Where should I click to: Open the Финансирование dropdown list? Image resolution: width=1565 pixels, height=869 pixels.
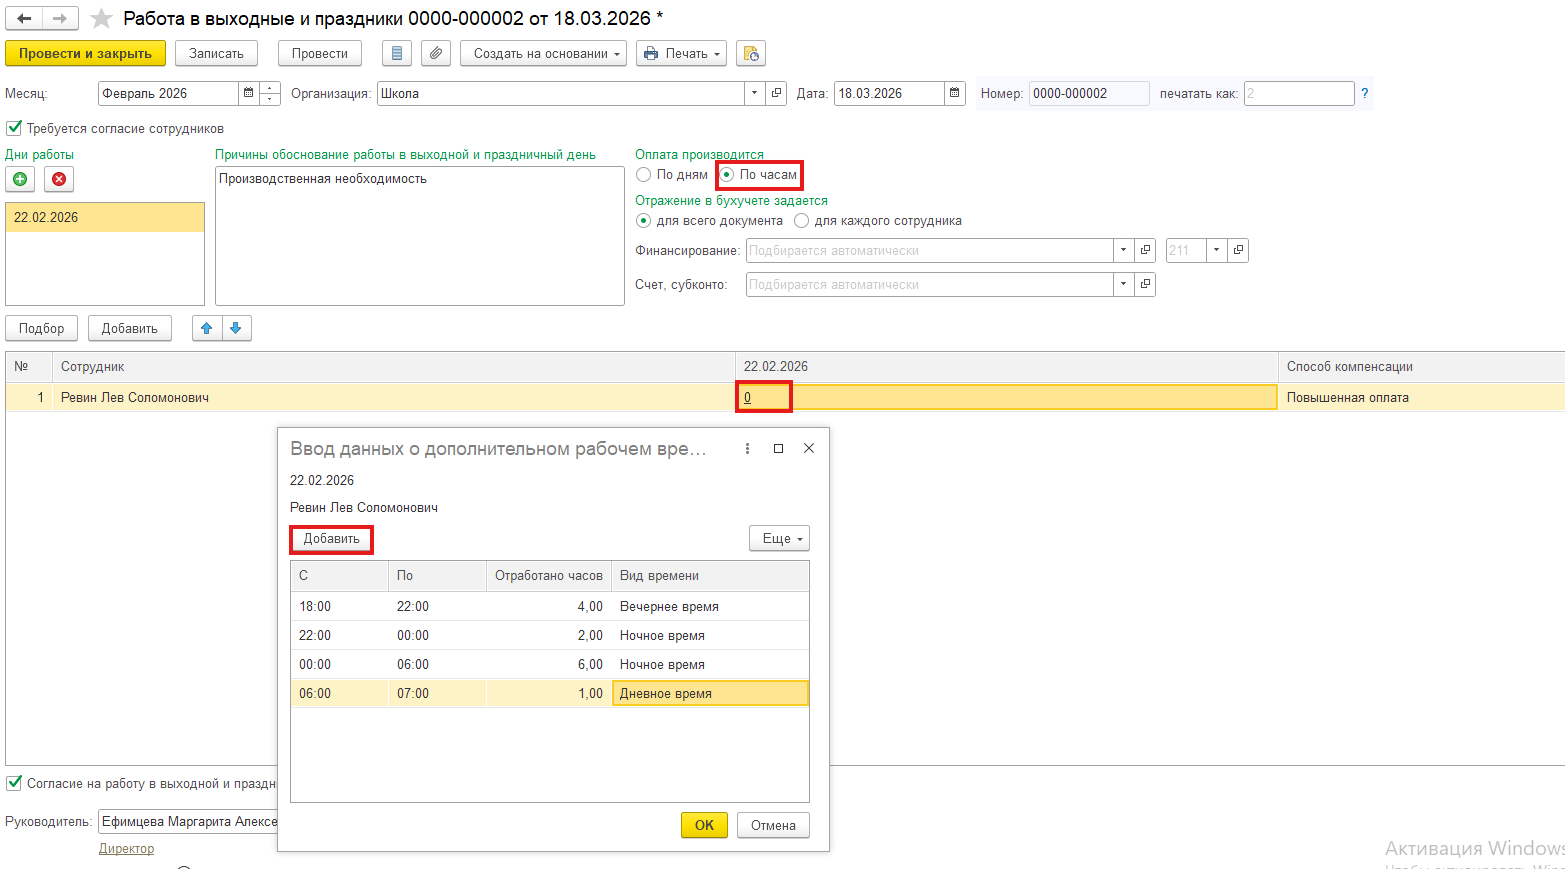point(1124,250)
